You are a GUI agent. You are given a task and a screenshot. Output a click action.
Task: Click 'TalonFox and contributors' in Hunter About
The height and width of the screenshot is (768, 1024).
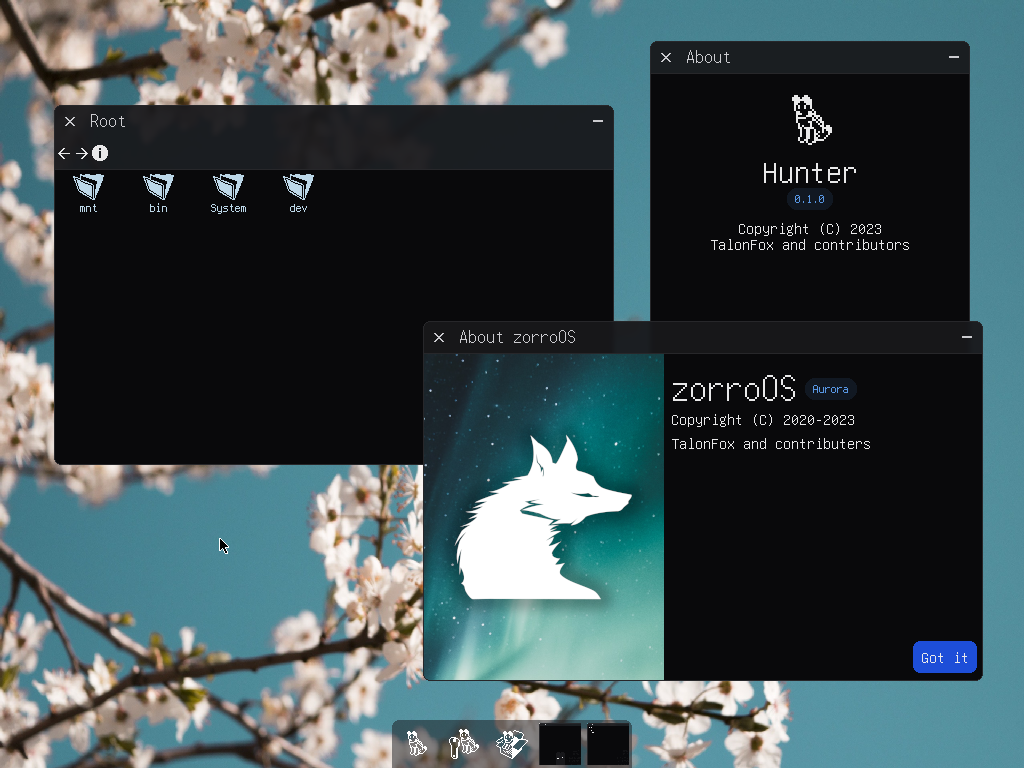tap(810, 246)
